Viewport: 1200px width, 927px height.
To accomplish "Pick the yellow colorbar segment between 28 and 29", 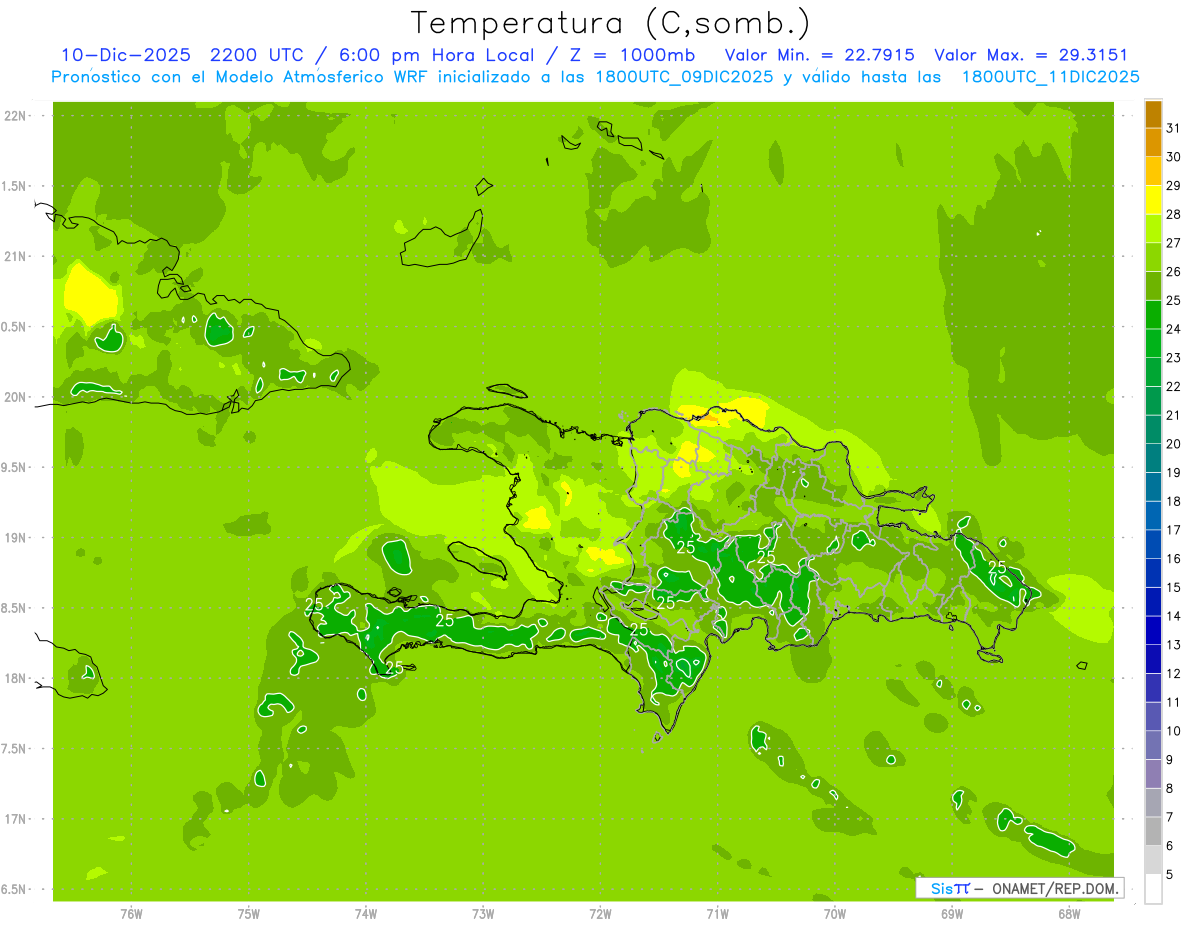I will [1153, 200].
